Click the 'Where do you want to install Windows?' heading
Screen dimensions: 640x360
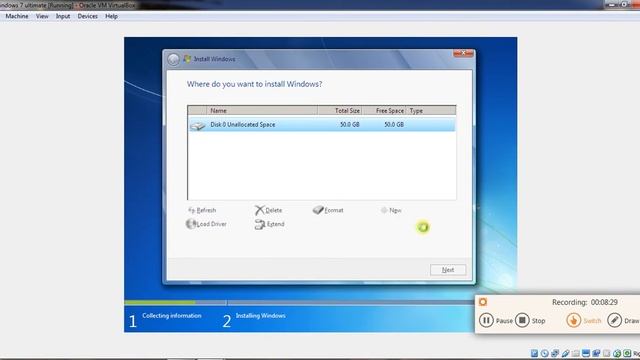254,84
